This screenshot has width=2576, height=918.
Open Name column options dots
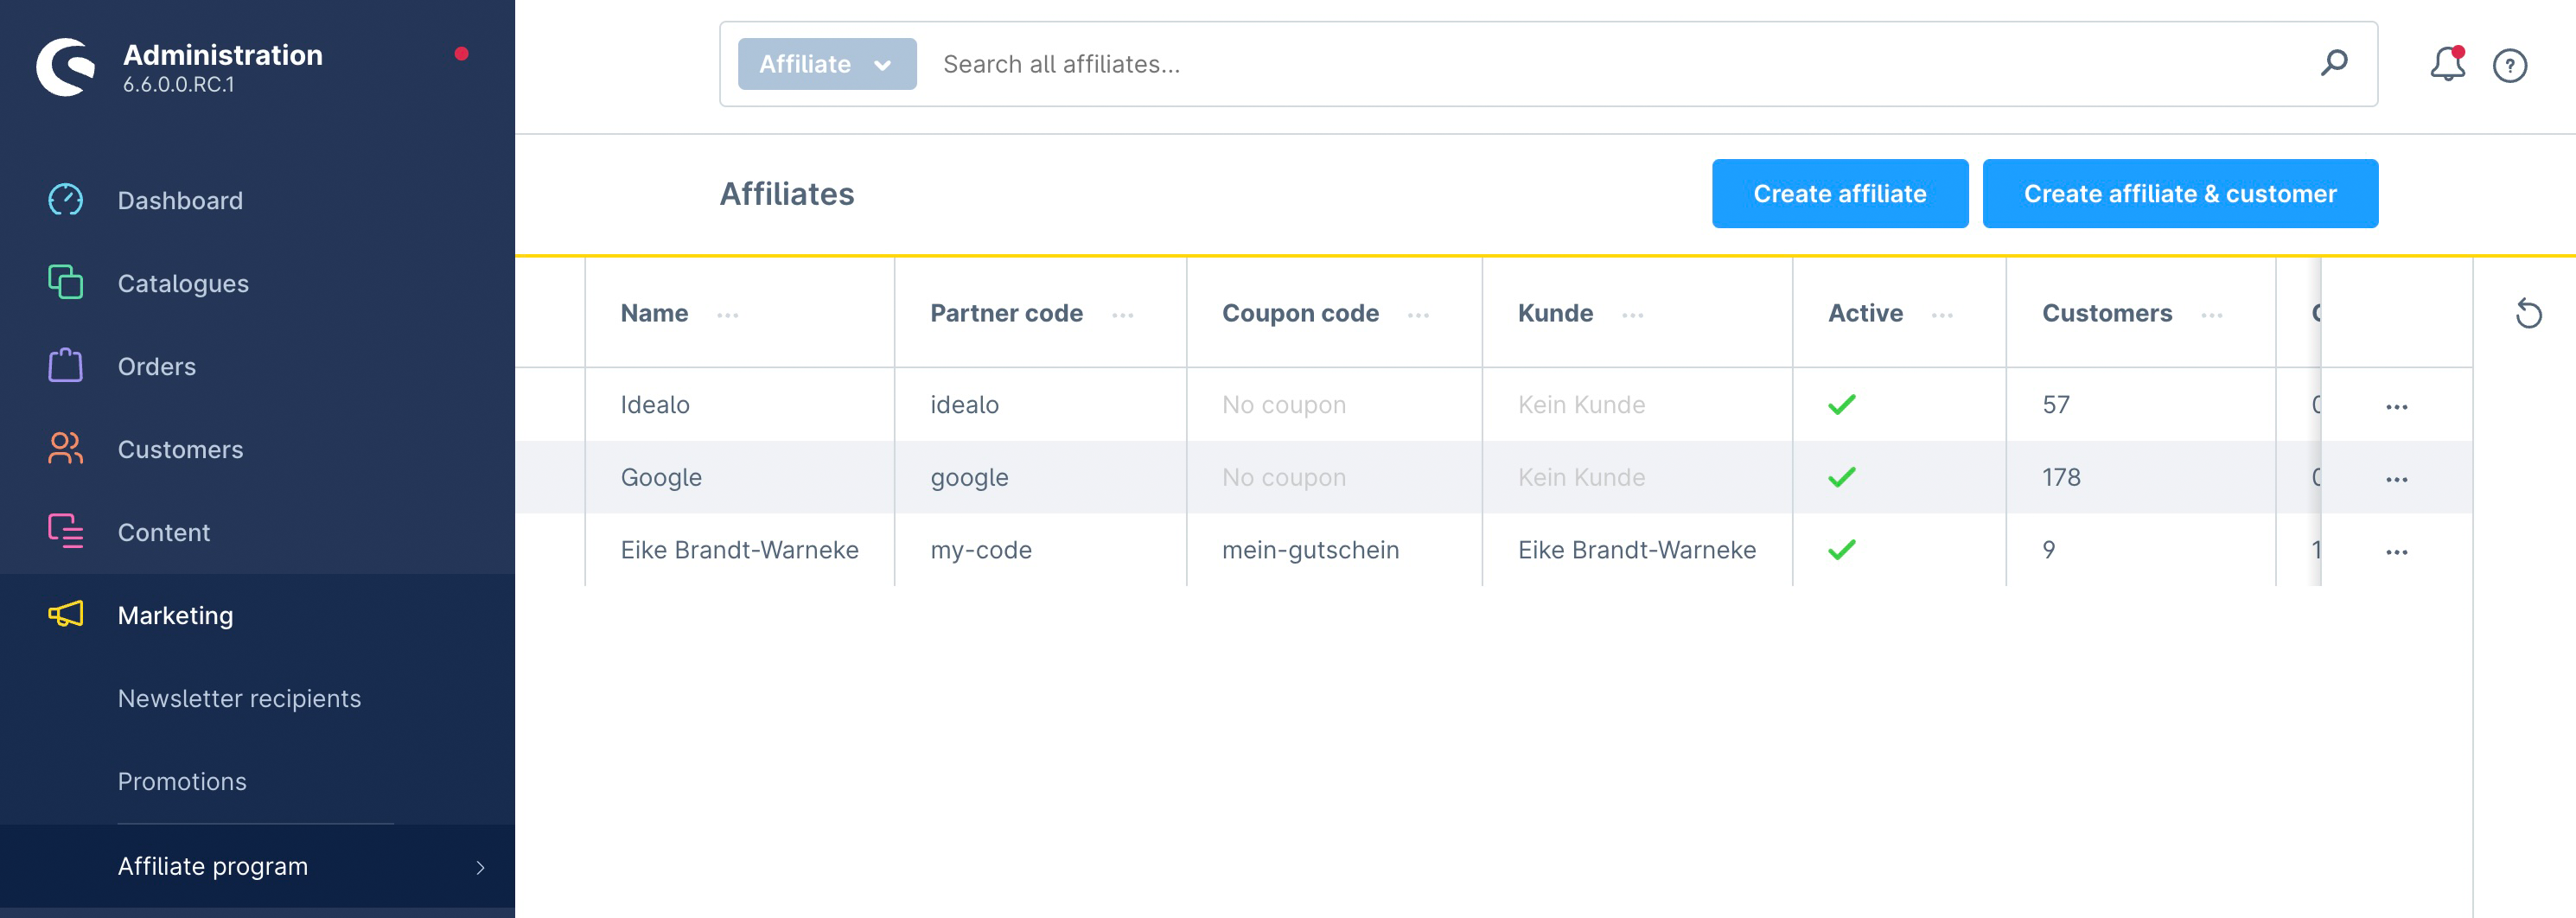(727, 315)
